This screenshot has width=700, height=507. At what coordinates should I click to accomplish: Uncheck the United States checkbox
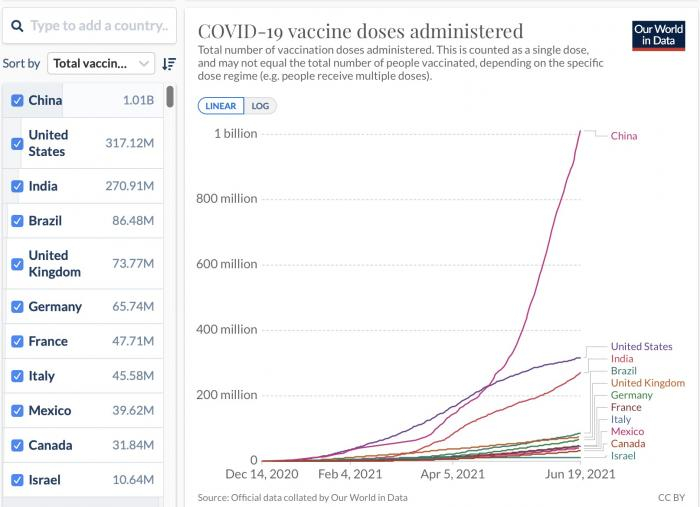pos(17,143)
